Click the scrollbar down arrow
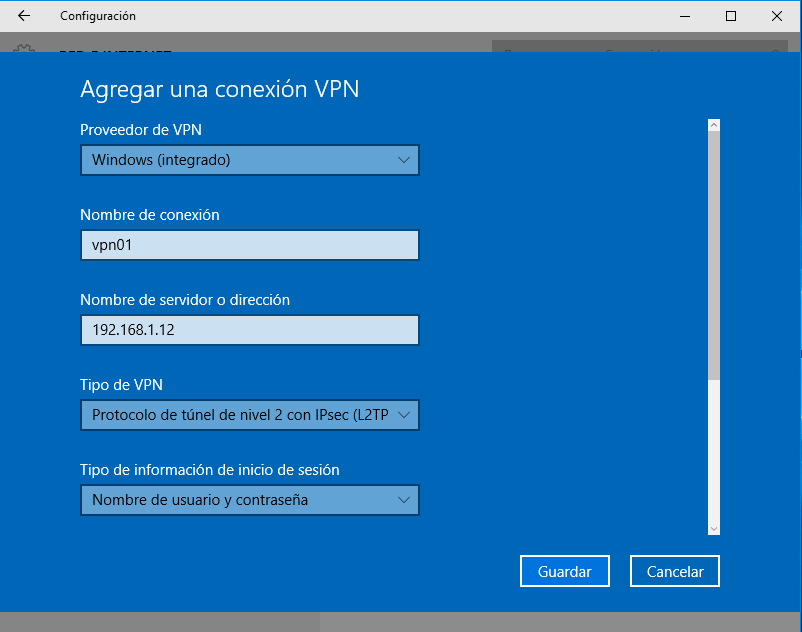The width and height of the screenshot is (802, 632). click(x=713, y=528)
